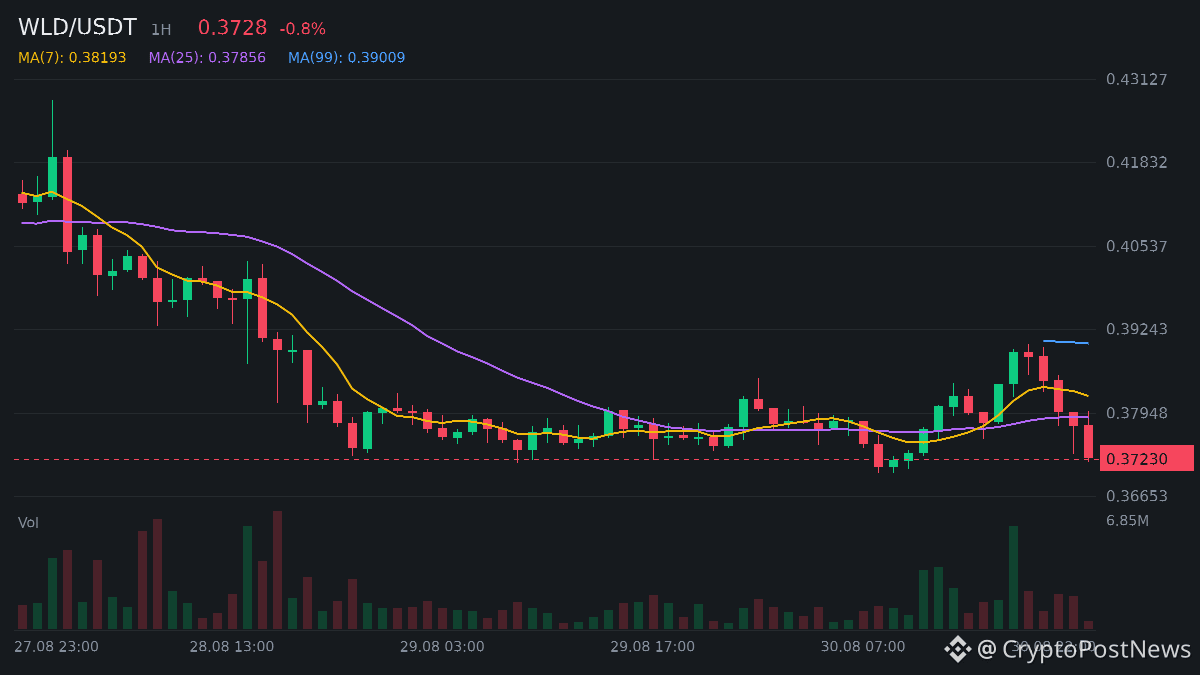1200x675 pixels.
Task: Click the highlighted 0.37230 current price tag
Action: coord(1146,458)
